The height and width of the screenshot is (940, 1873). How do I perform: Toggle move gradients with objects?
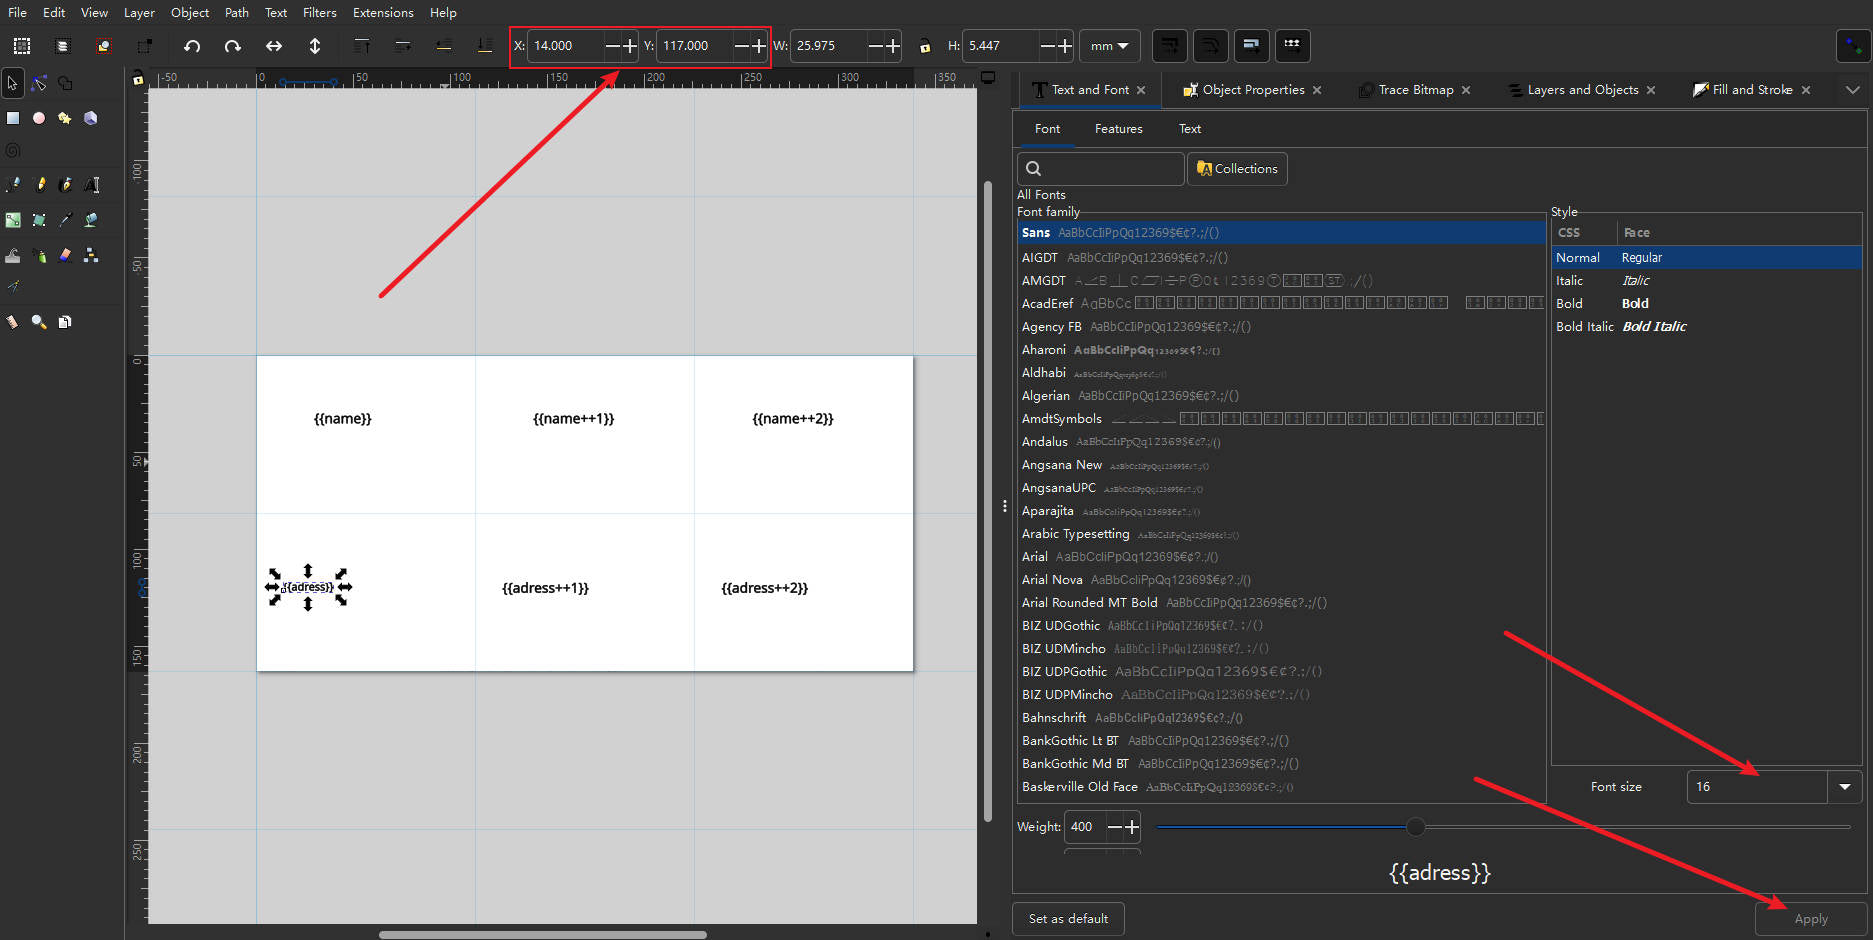(x=1251, y=46)
